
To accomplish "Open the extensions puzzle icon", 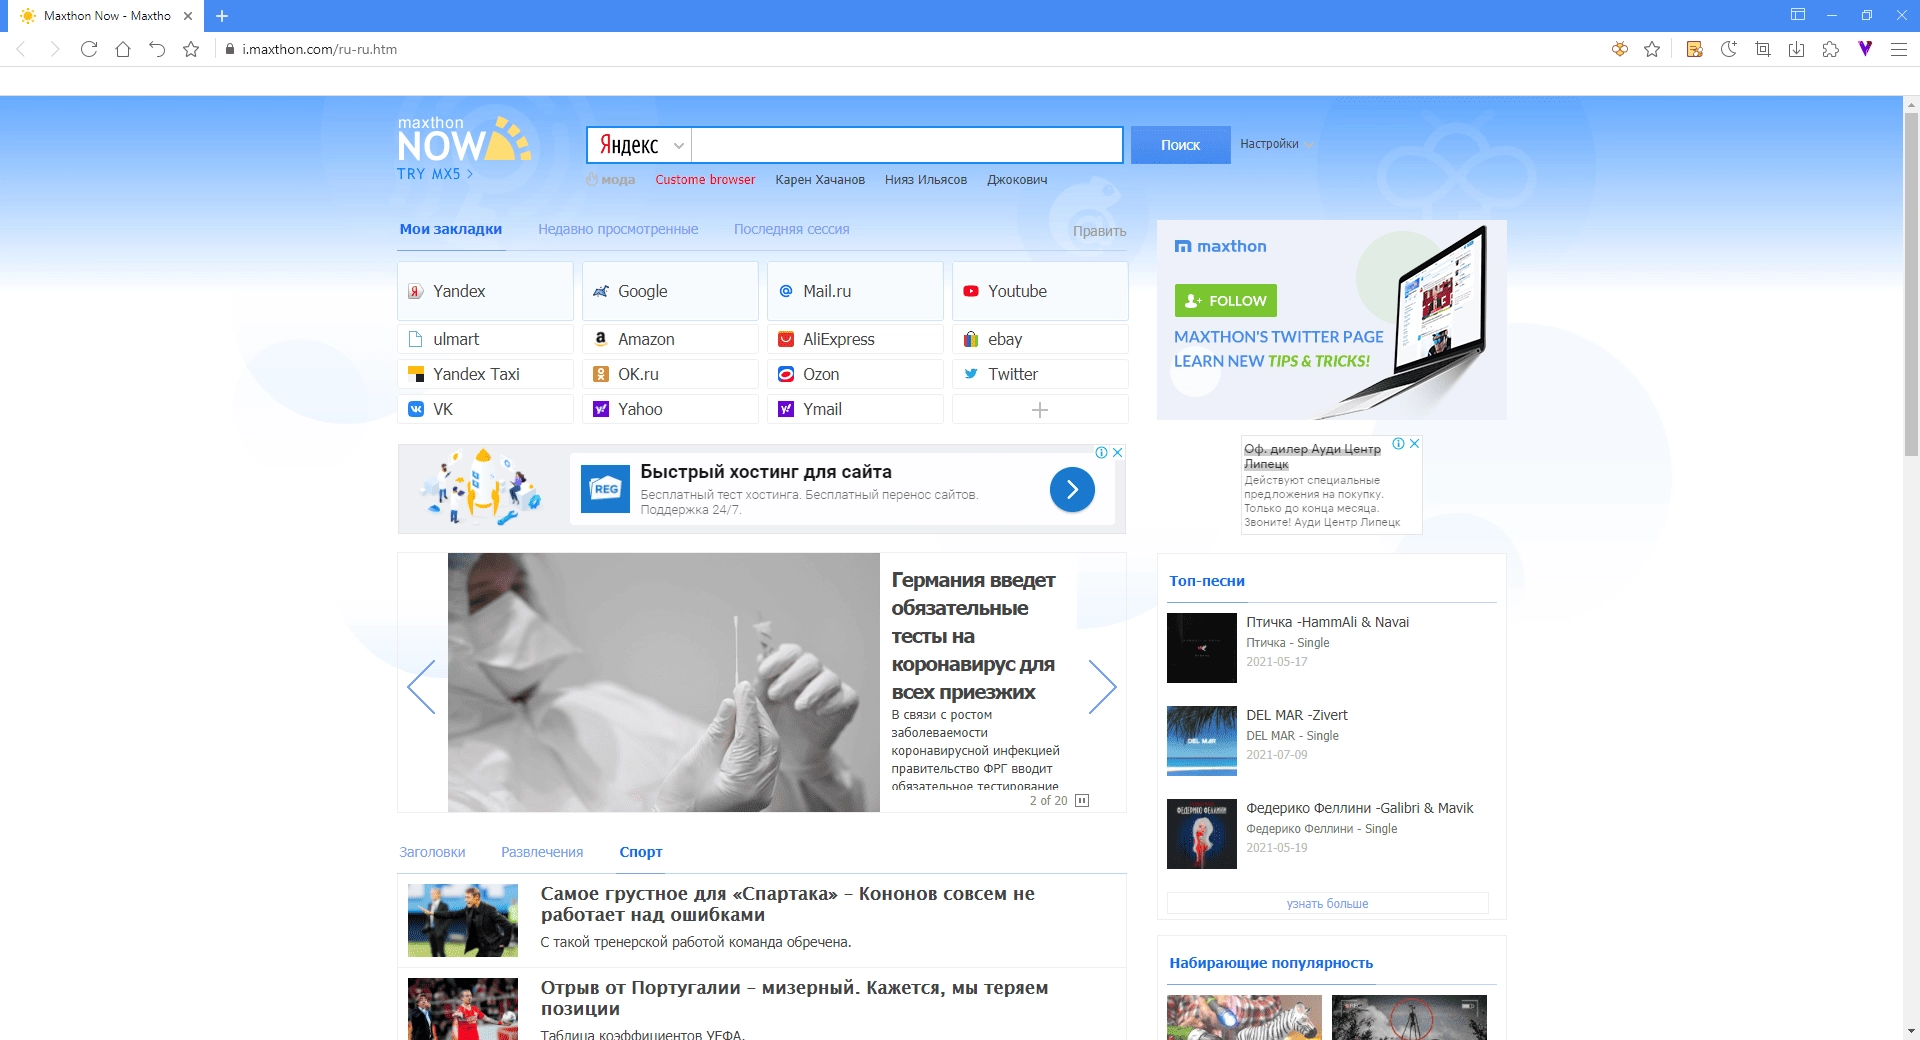I will 1831,49.
